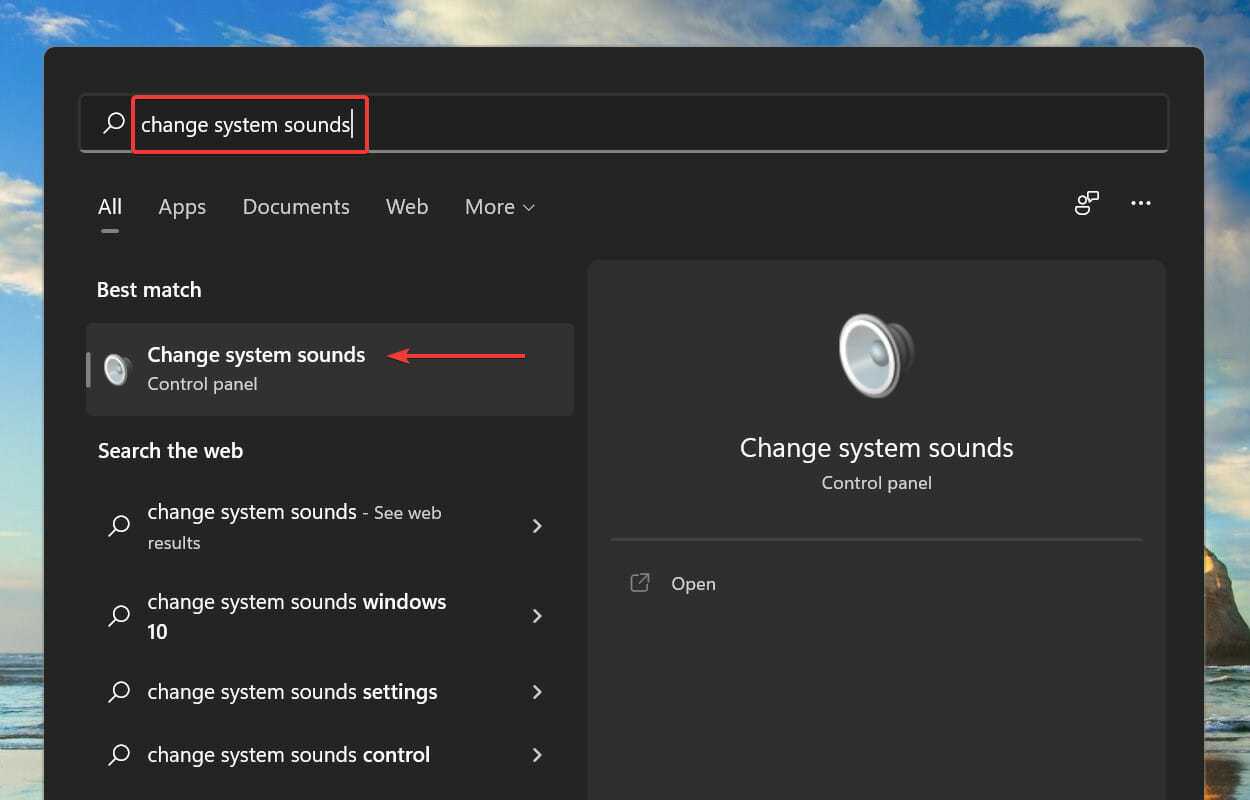Expand arrow for 'change system sounds windows 10'
Screen dimensions: 1250x800
point(537,616)
